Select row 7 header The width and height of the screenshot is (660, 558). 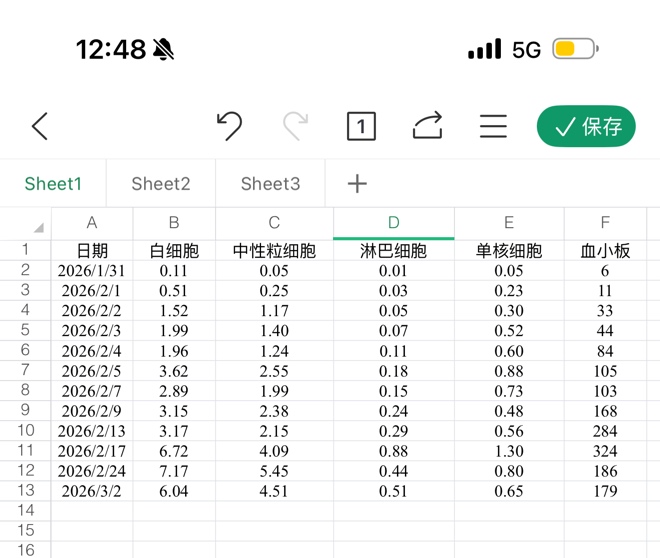click(25, 370)
